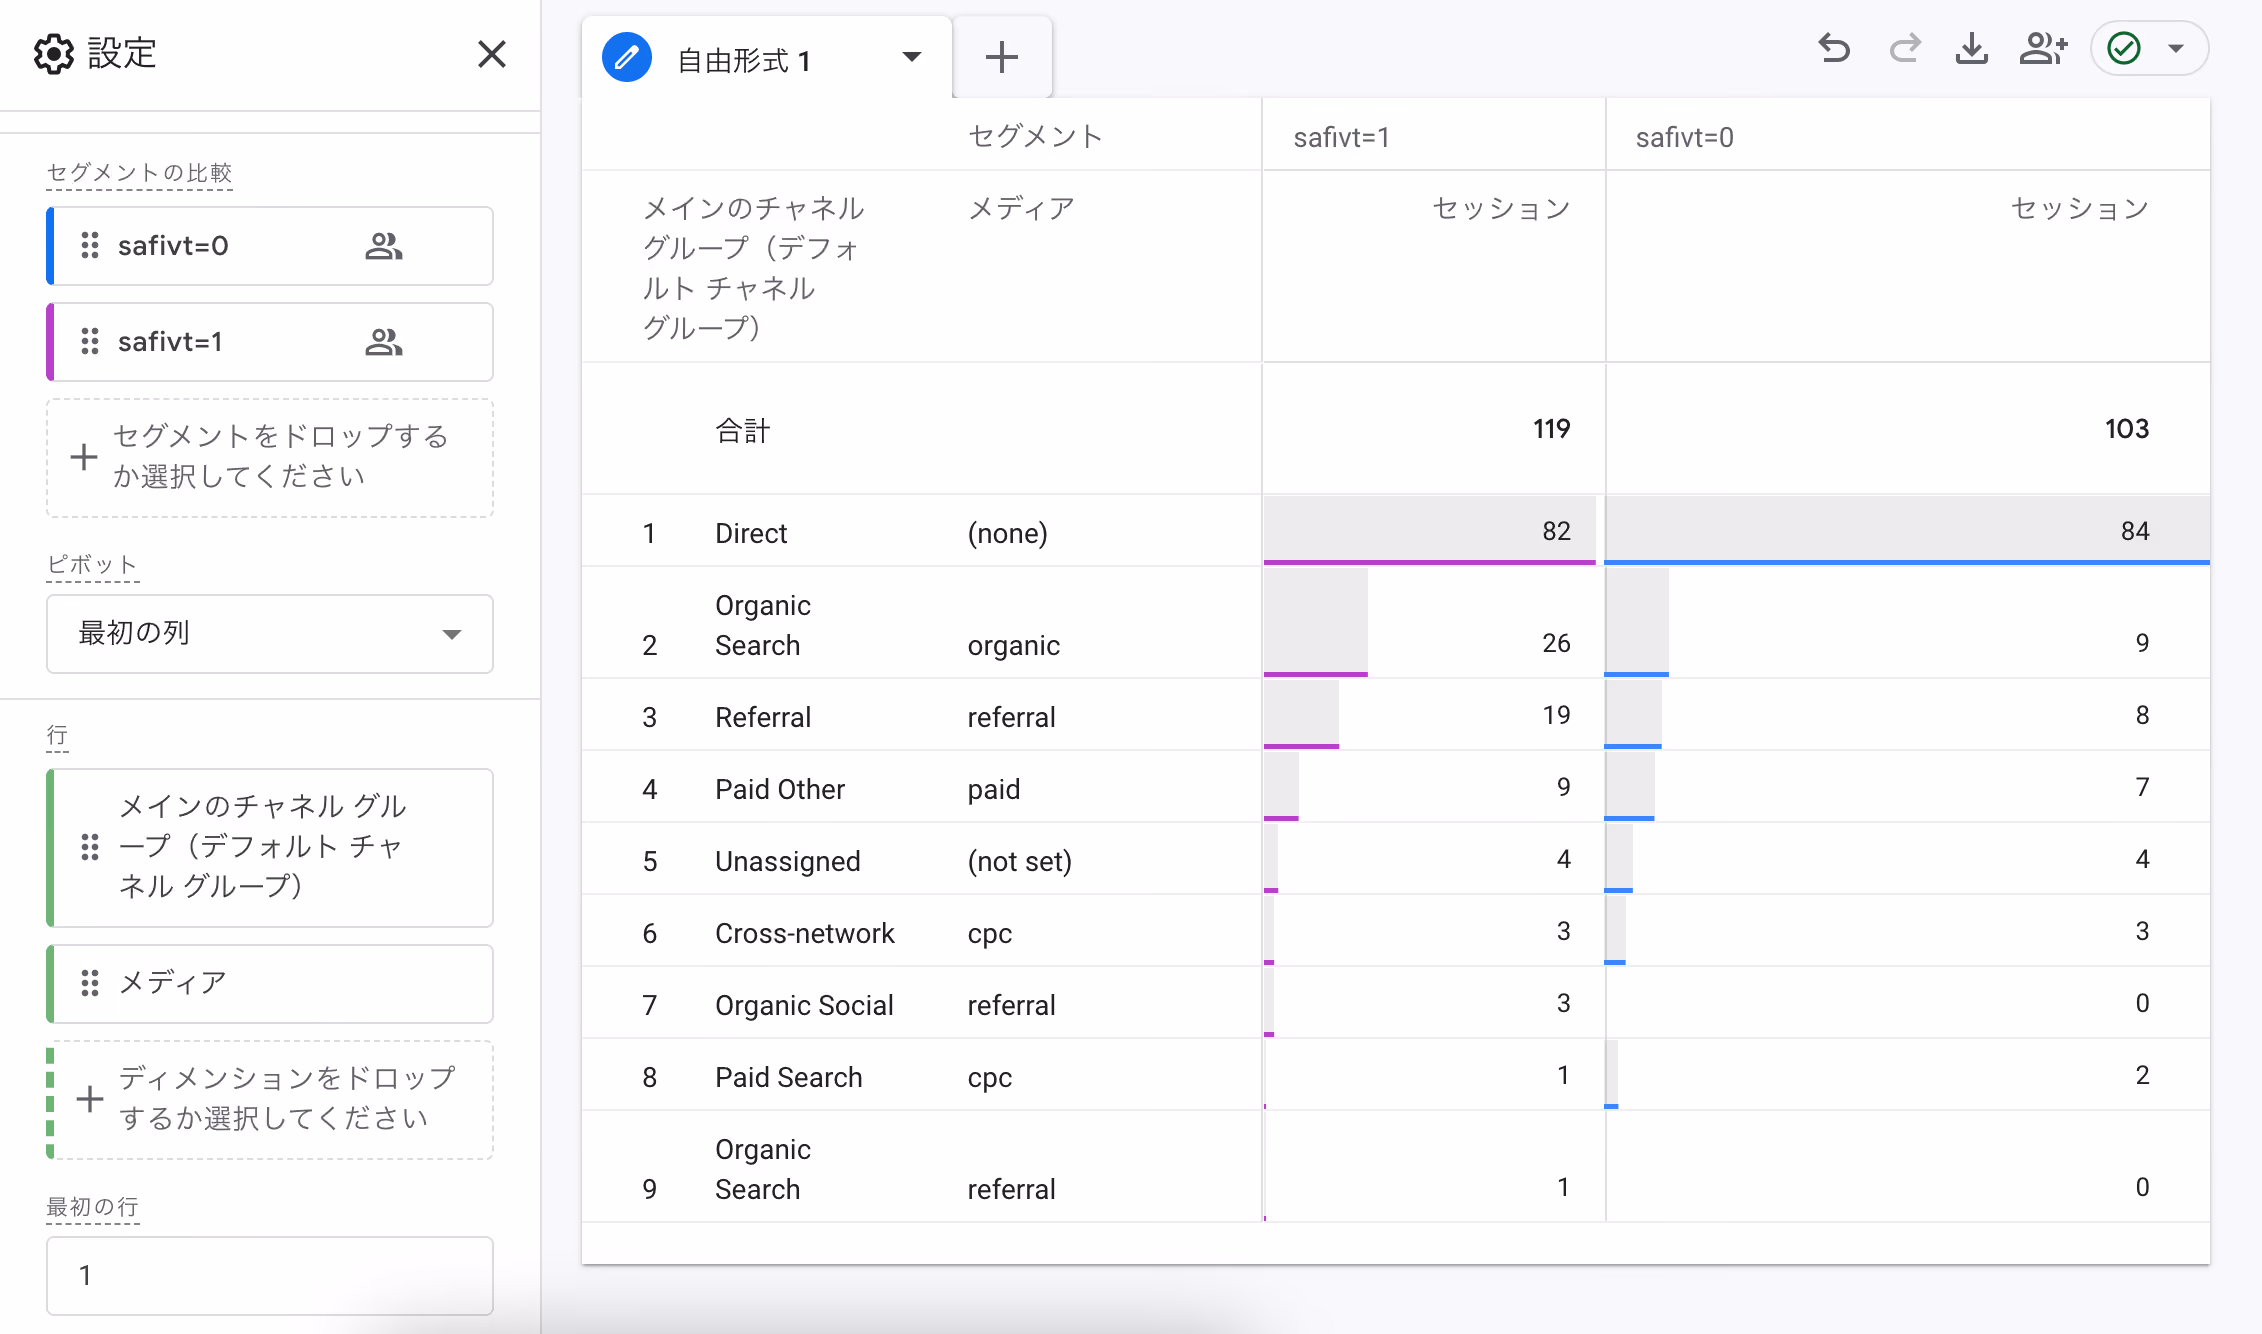Click the safivt=1 column header
Image resolution: width=2262 pixels, height=1334 pixels.
click(1341, 137)
